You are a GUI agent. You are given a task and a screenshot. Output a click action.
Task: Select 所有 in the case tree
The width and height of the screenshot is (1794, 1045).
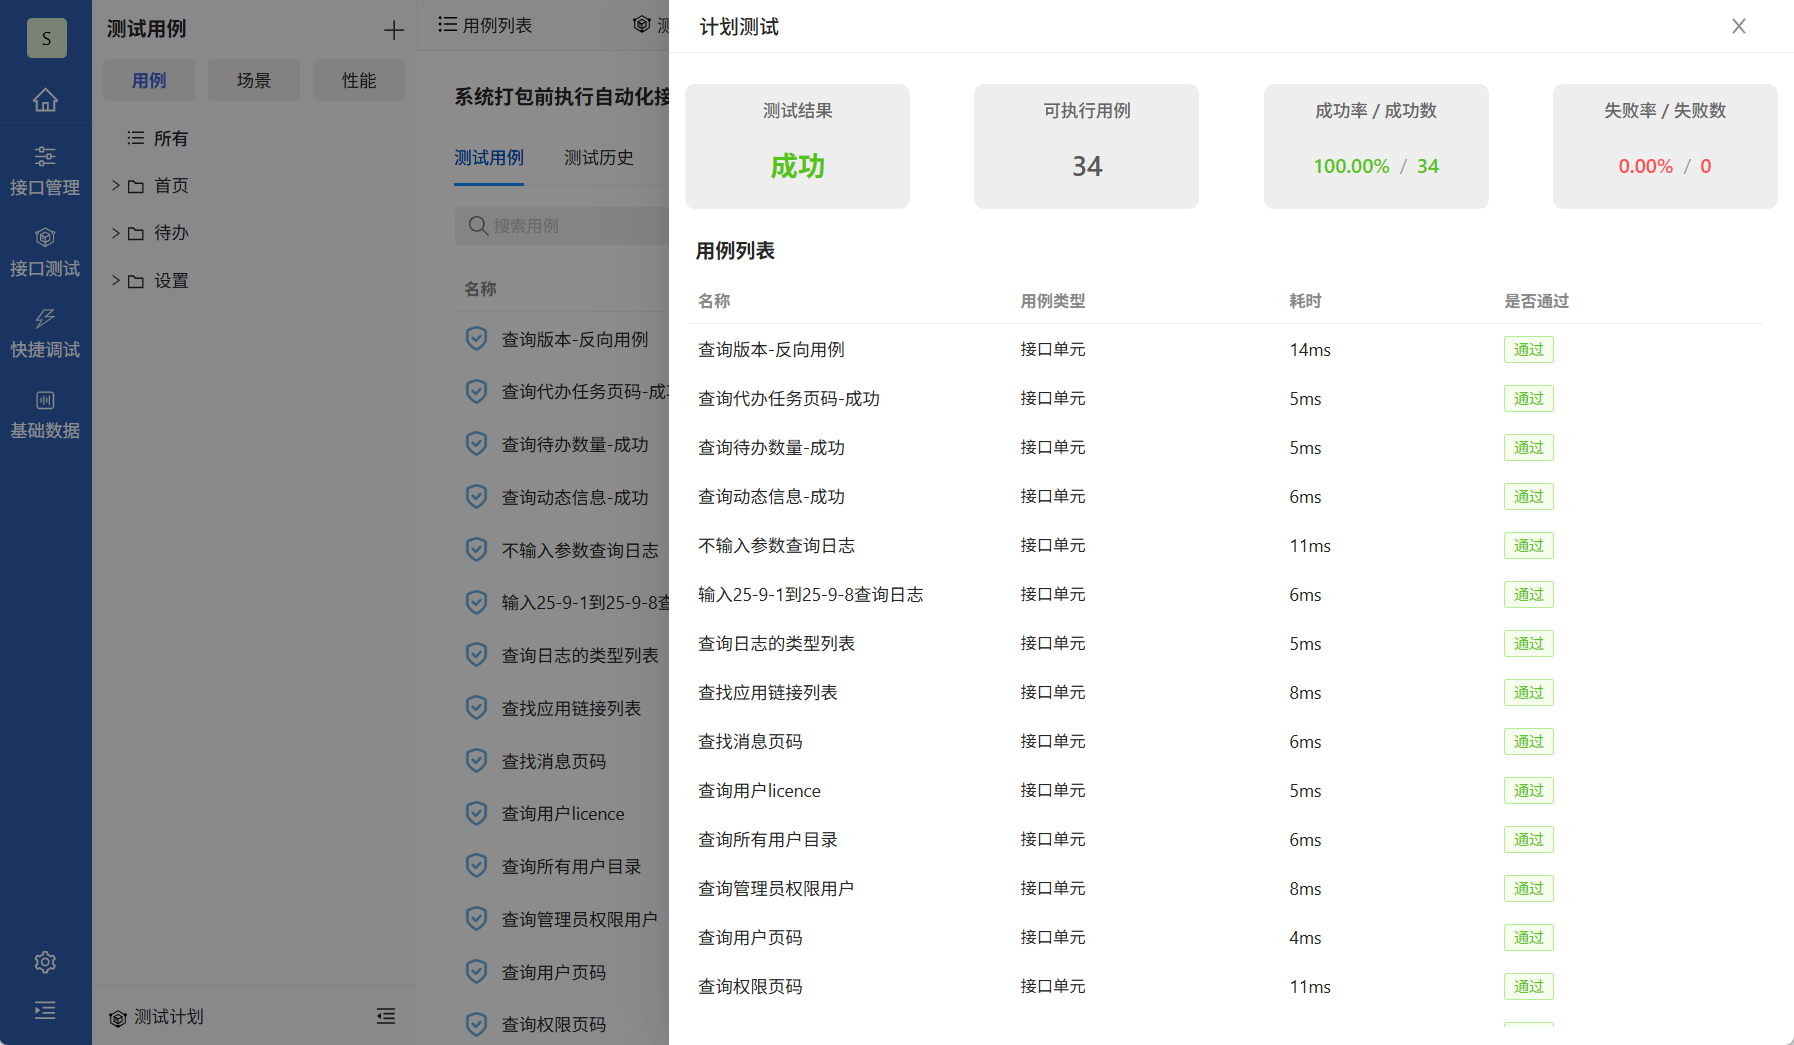(x=158, y=138)
